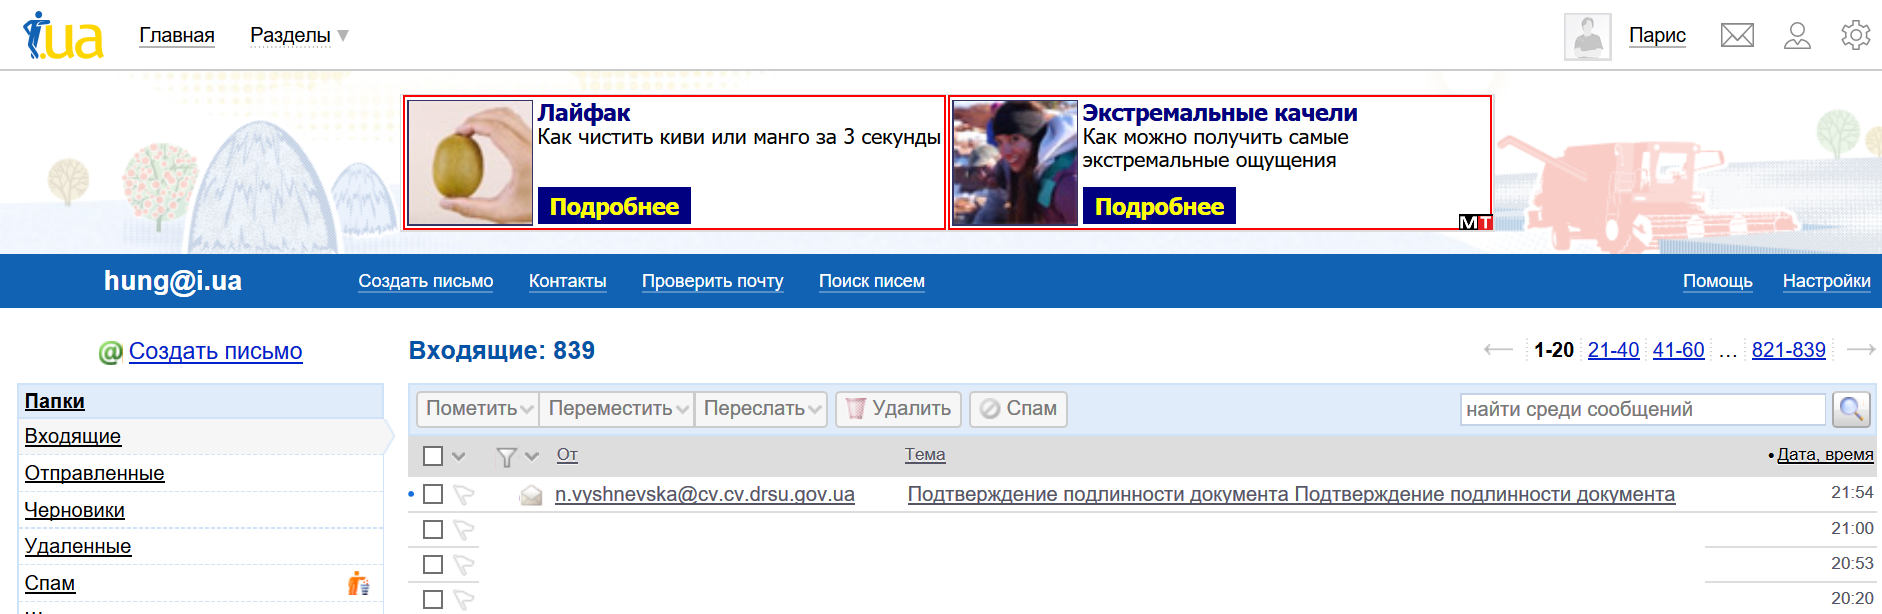Viewport: 1882px width, 614px height.
Task: Select the n.vyshnevska message checkbox
Action: [433, 494]
